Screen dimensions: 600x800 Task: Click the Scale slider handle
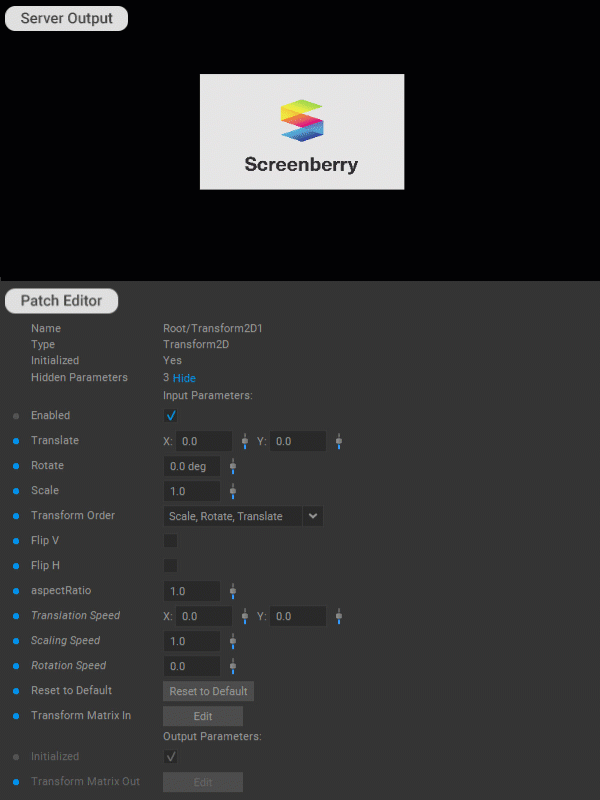tap(233, 491)
